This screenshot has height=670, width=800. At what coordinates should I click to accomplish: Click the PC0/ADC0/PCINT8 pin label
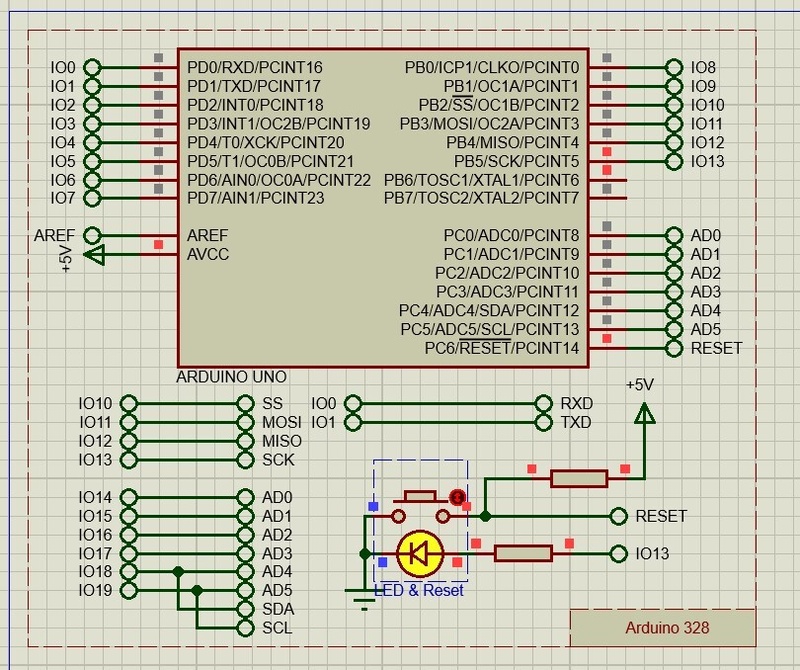[x=511, y=236]
